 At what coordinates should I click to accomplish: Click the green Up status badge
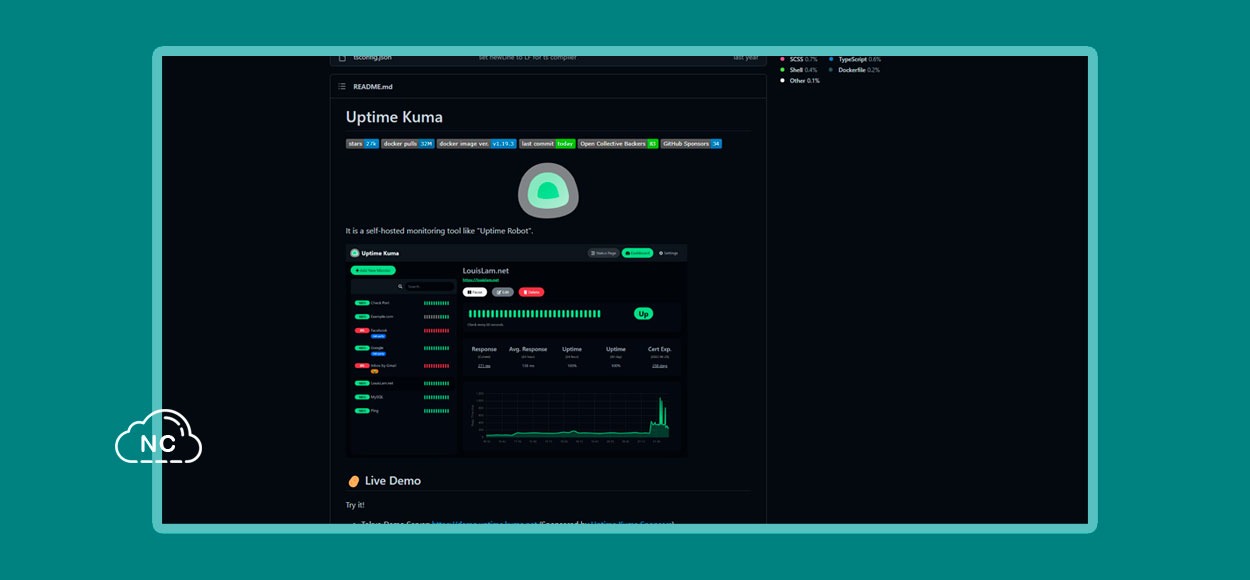[x=644, y=314]
